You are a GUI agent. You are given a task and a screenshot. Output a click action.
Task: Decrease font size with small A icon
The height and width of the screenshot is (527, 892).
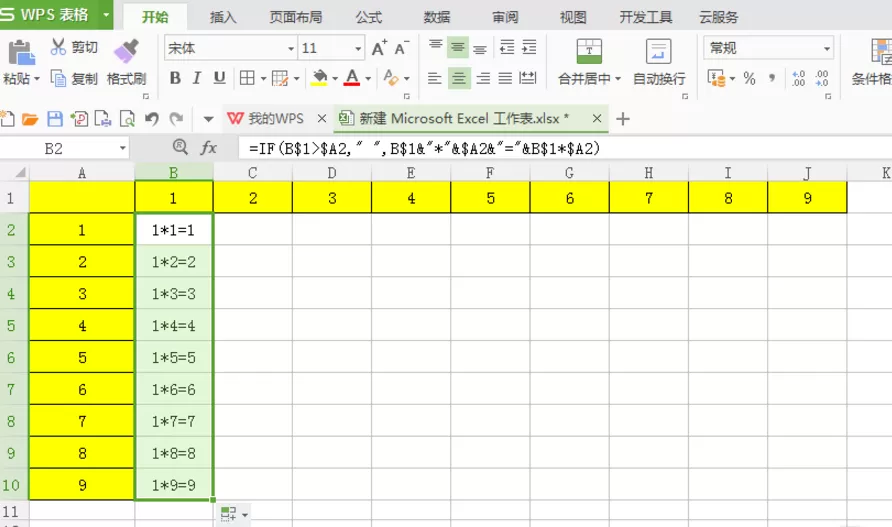(x=402, y=48)
